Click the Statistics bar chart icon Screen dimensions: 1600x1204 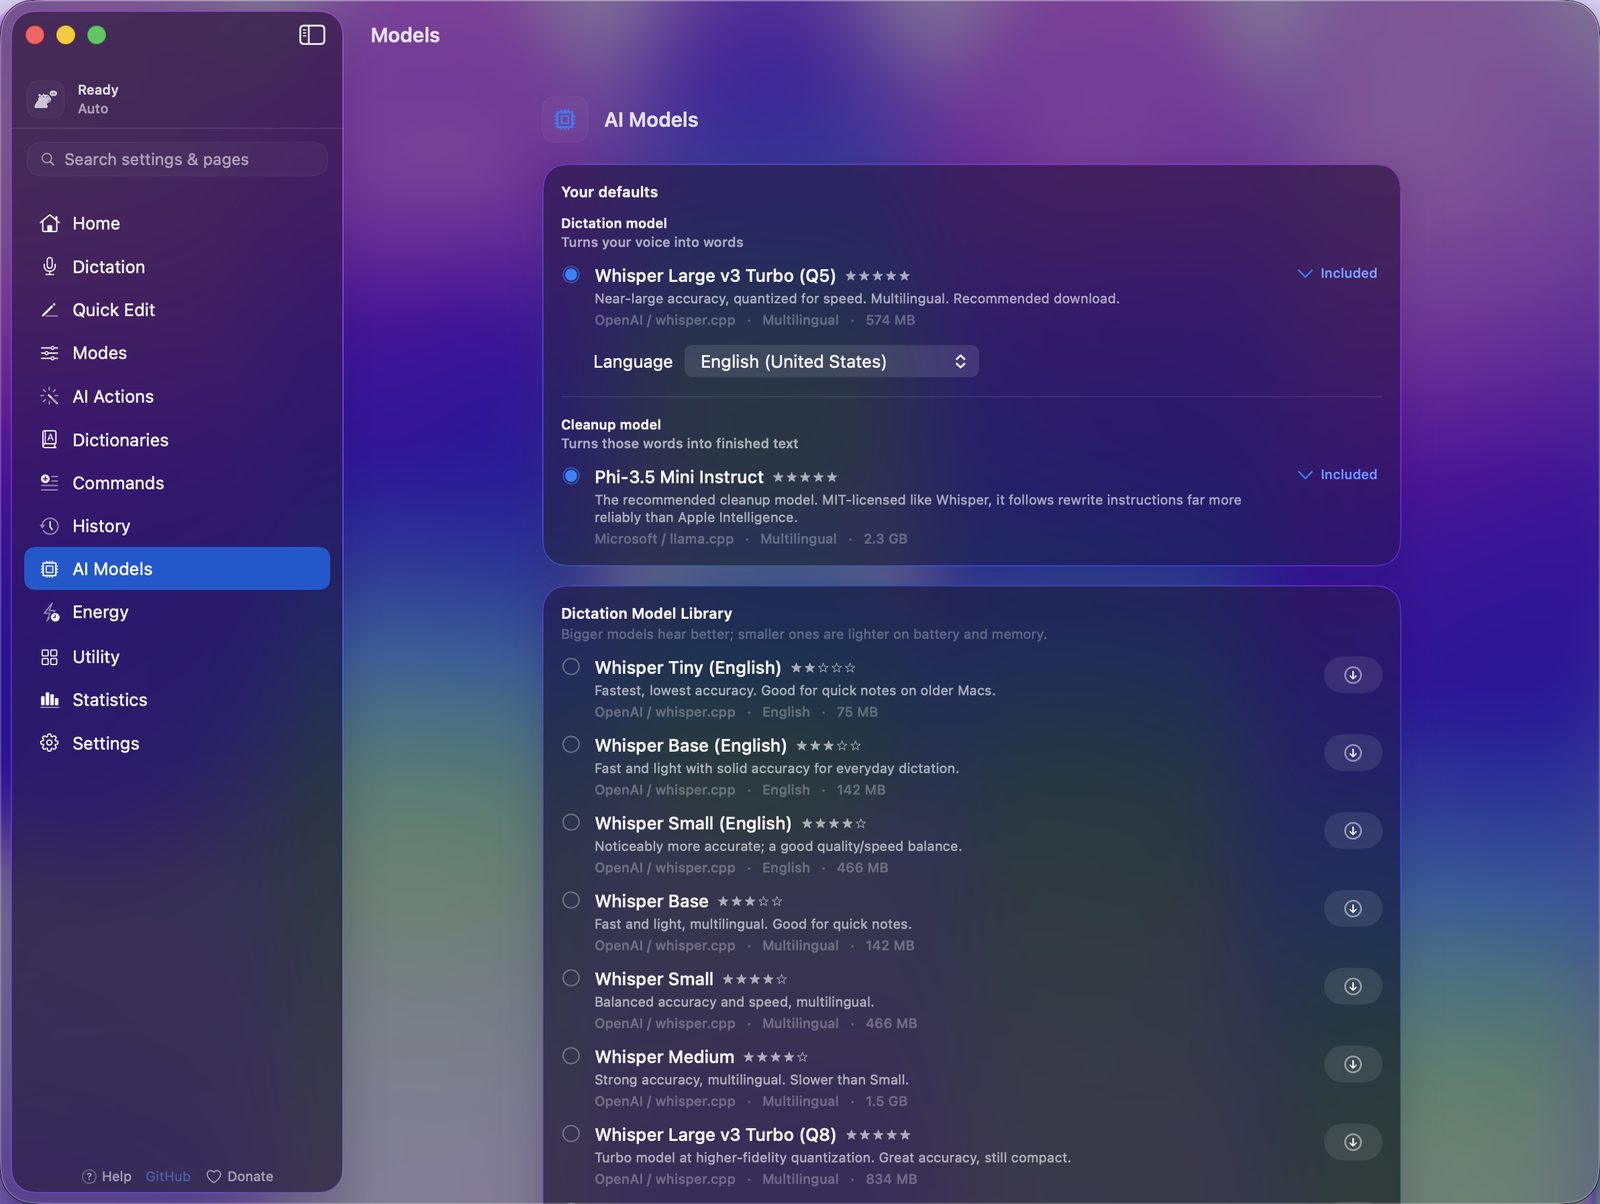(49, 700)
